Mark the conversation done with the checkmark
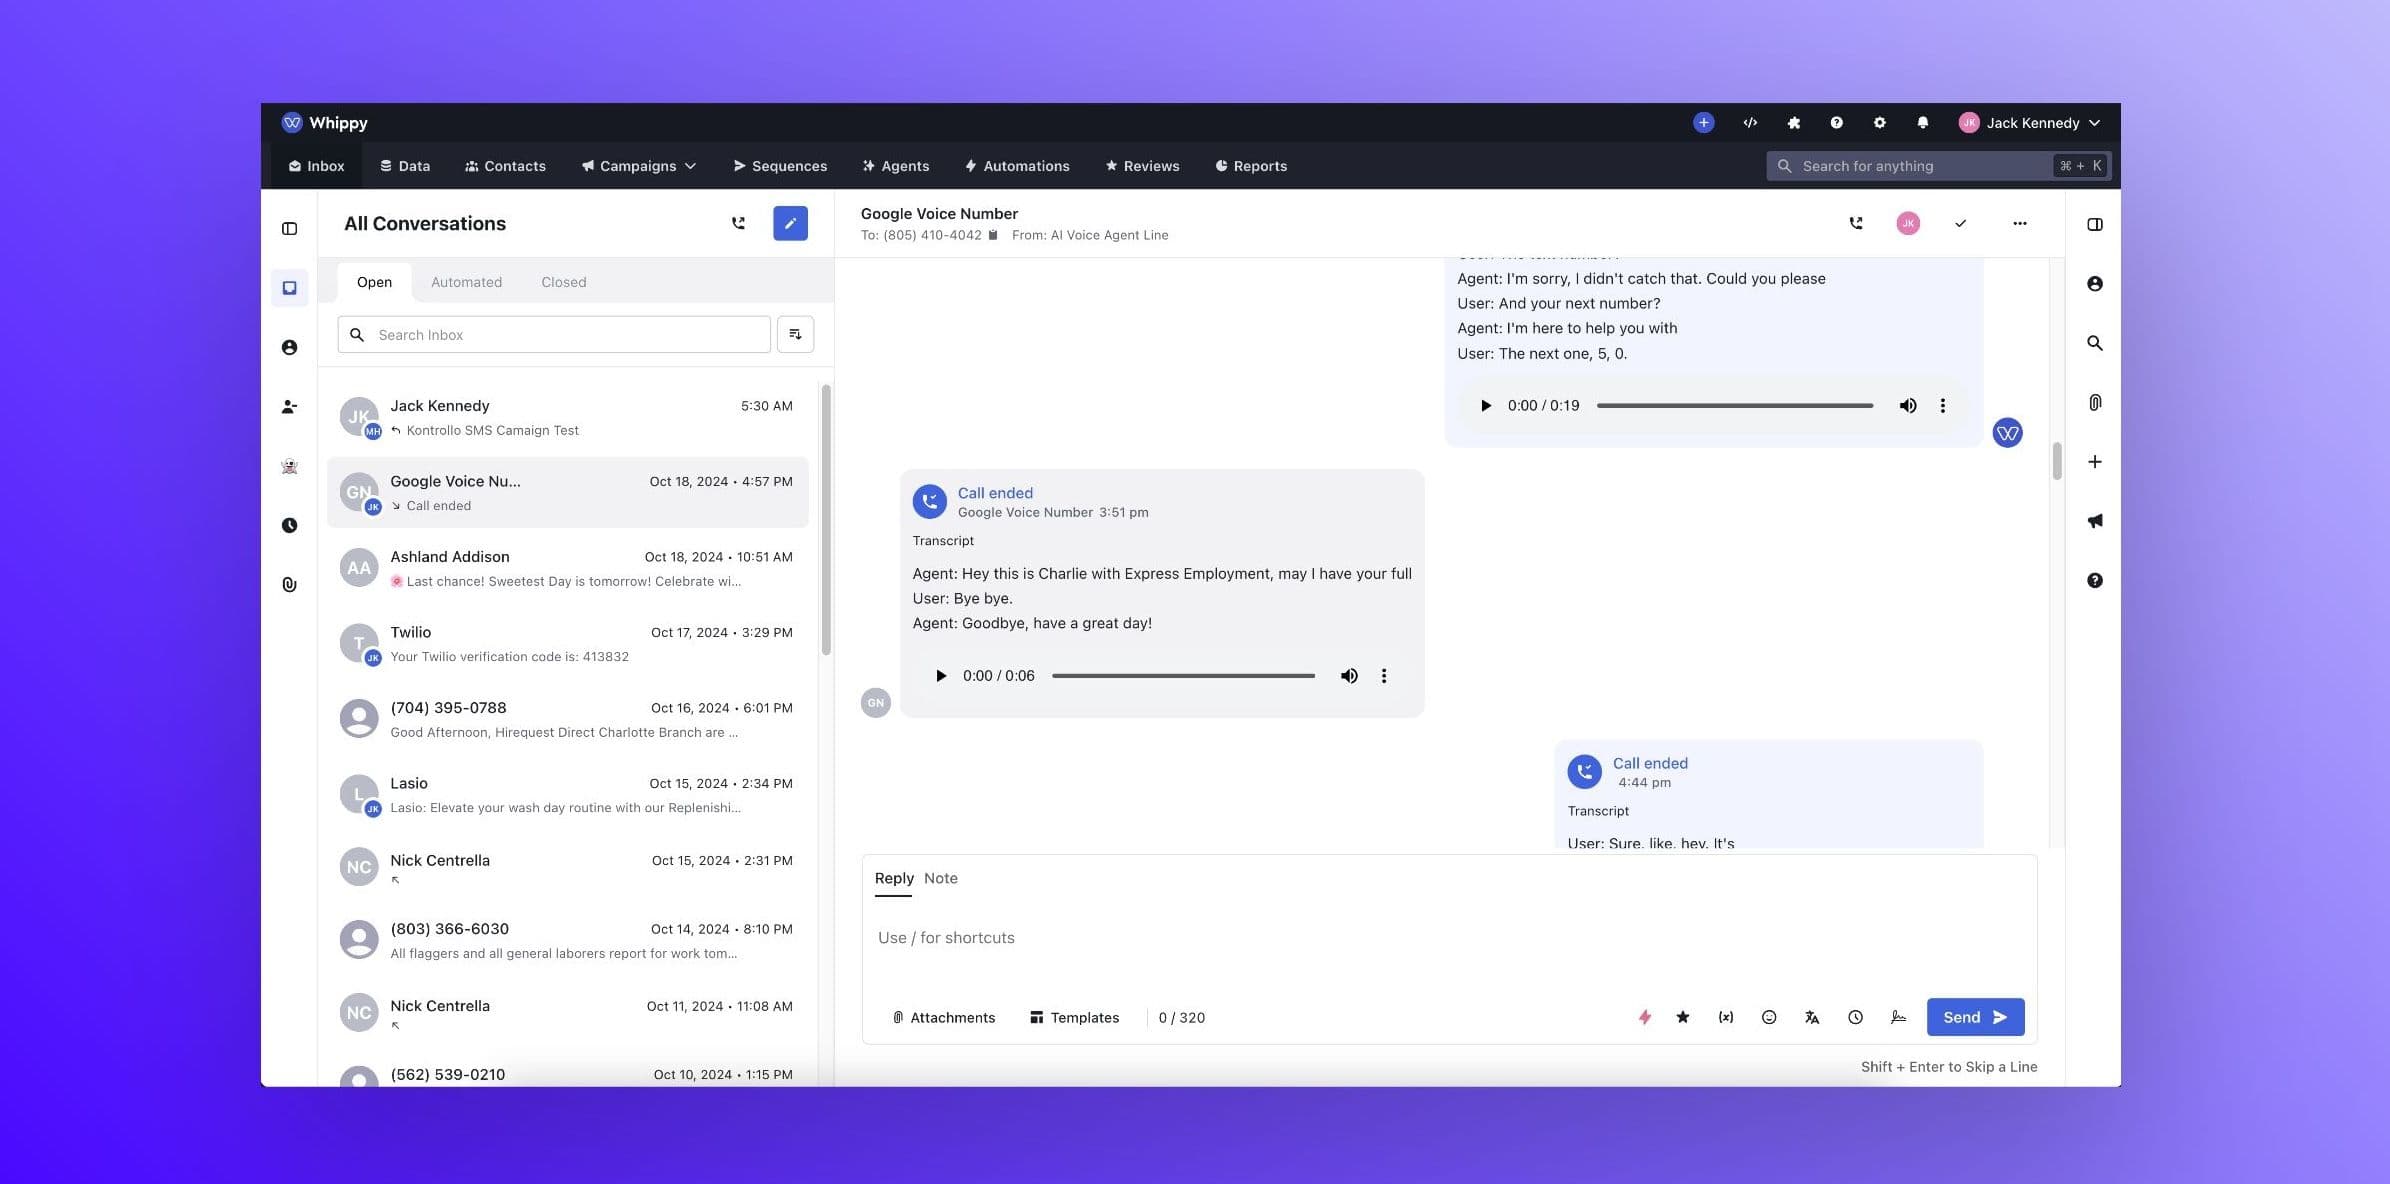 (1960, 223)
